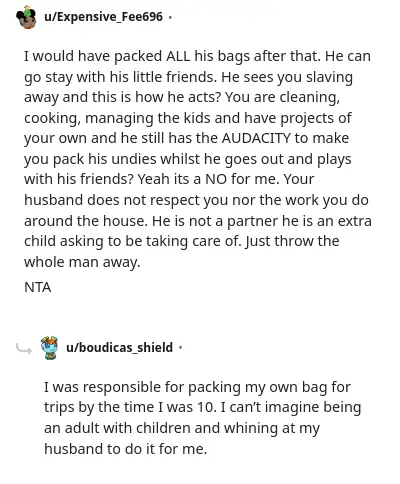
Task: Open the u/boudicas_shield avatar image
Action: 49,348
